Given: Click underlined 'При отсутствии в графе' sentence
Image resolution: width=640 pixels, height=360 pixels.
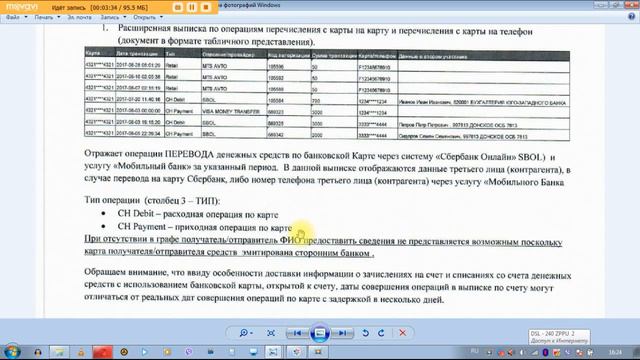Looking at the screenshot, I should 323,246.
